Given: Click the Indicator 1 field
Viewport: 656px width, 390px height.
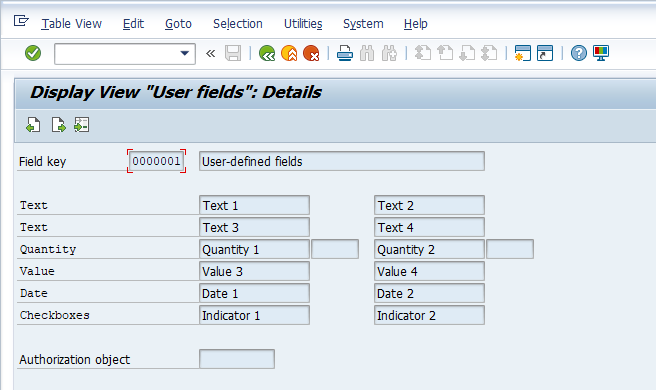Looking at the screenshot, I should pyautogui.click(x=254, y=315).
